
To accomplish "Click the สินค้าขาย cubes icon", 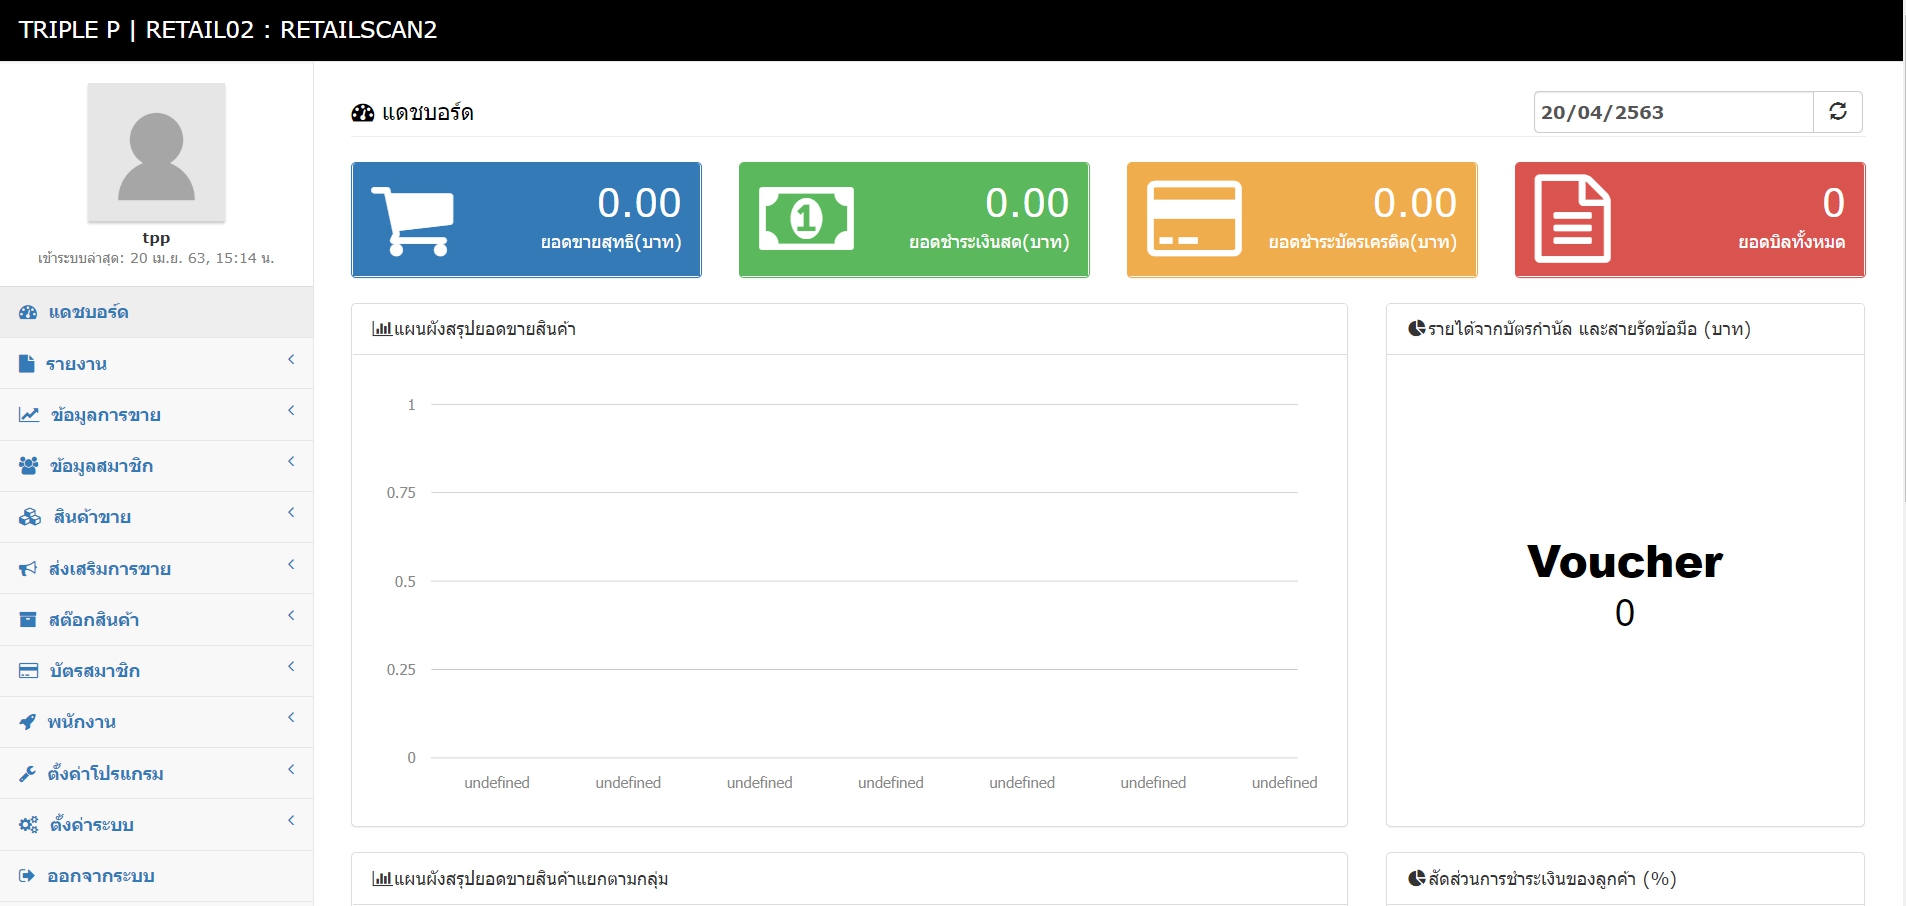I will 30,516.
